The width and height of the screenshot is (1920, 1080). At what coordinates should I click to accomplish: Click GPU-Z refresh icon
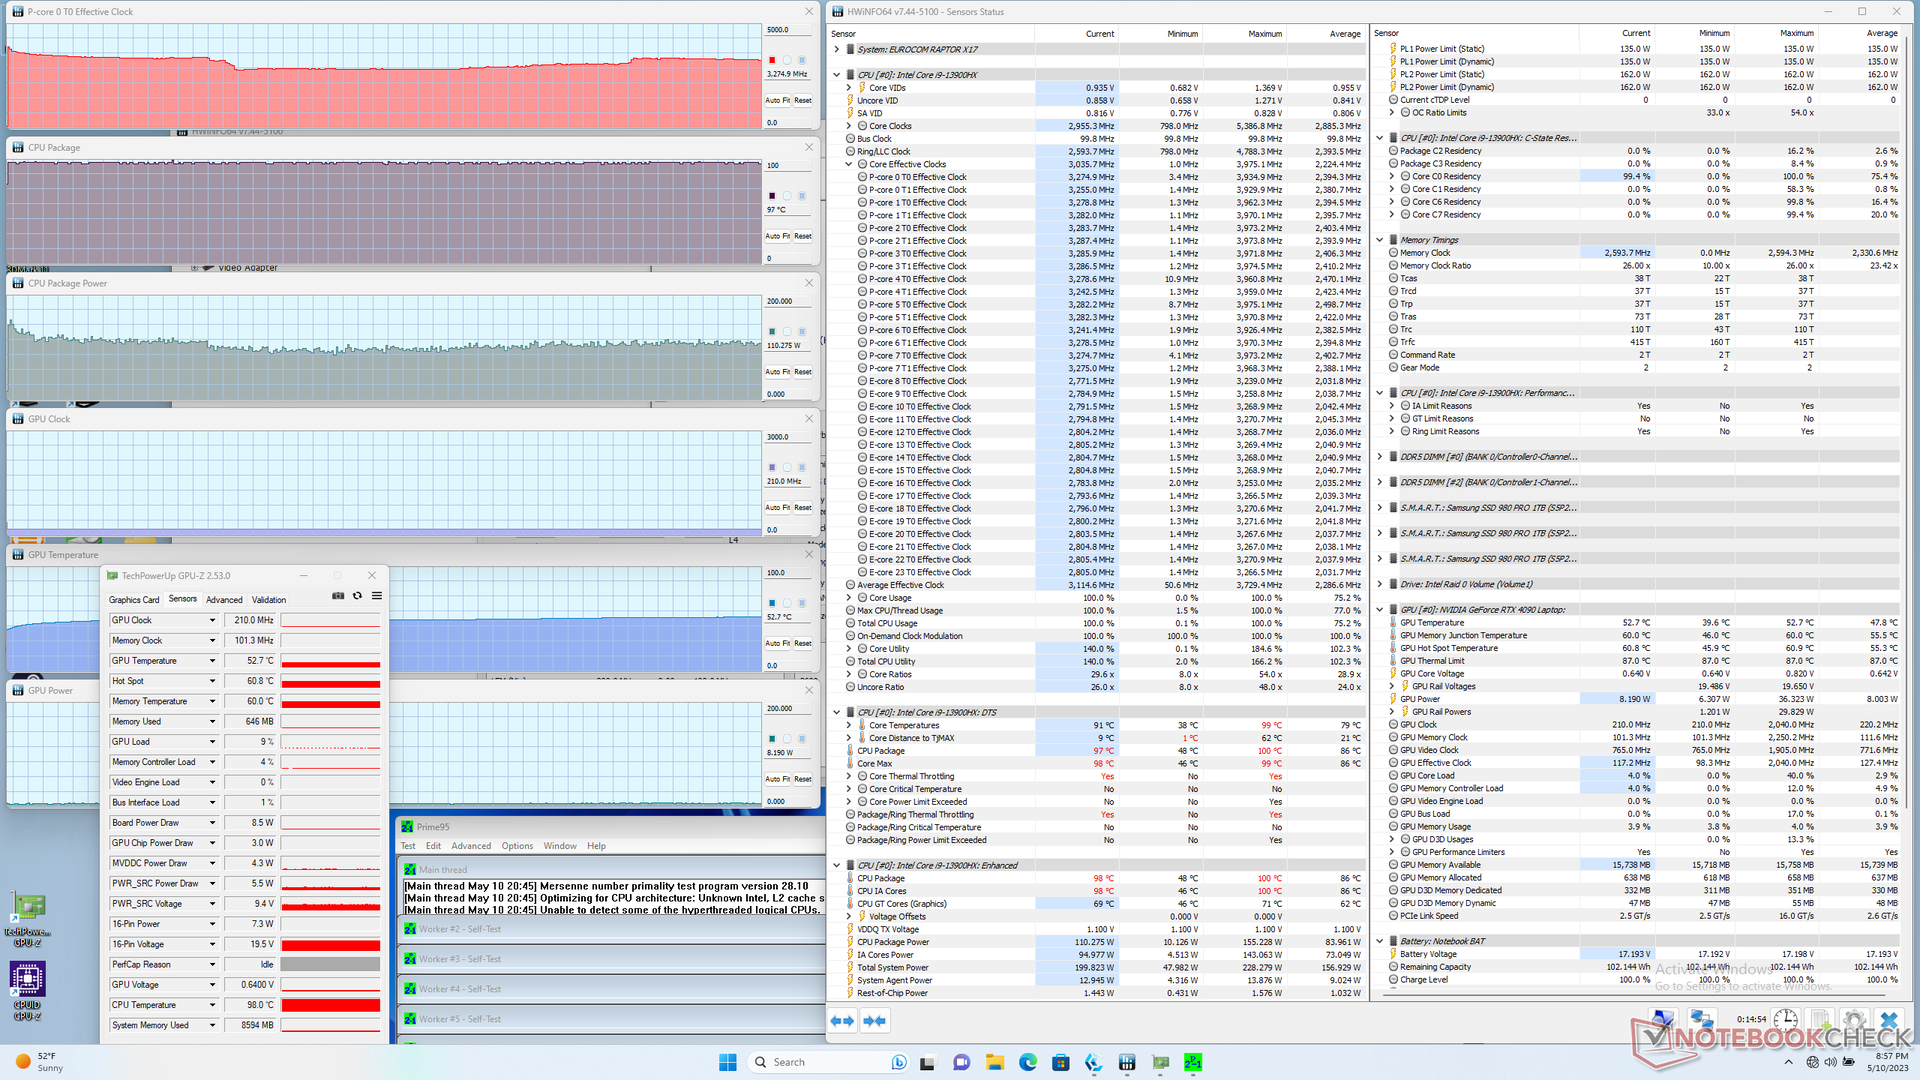tap(357, 595)
